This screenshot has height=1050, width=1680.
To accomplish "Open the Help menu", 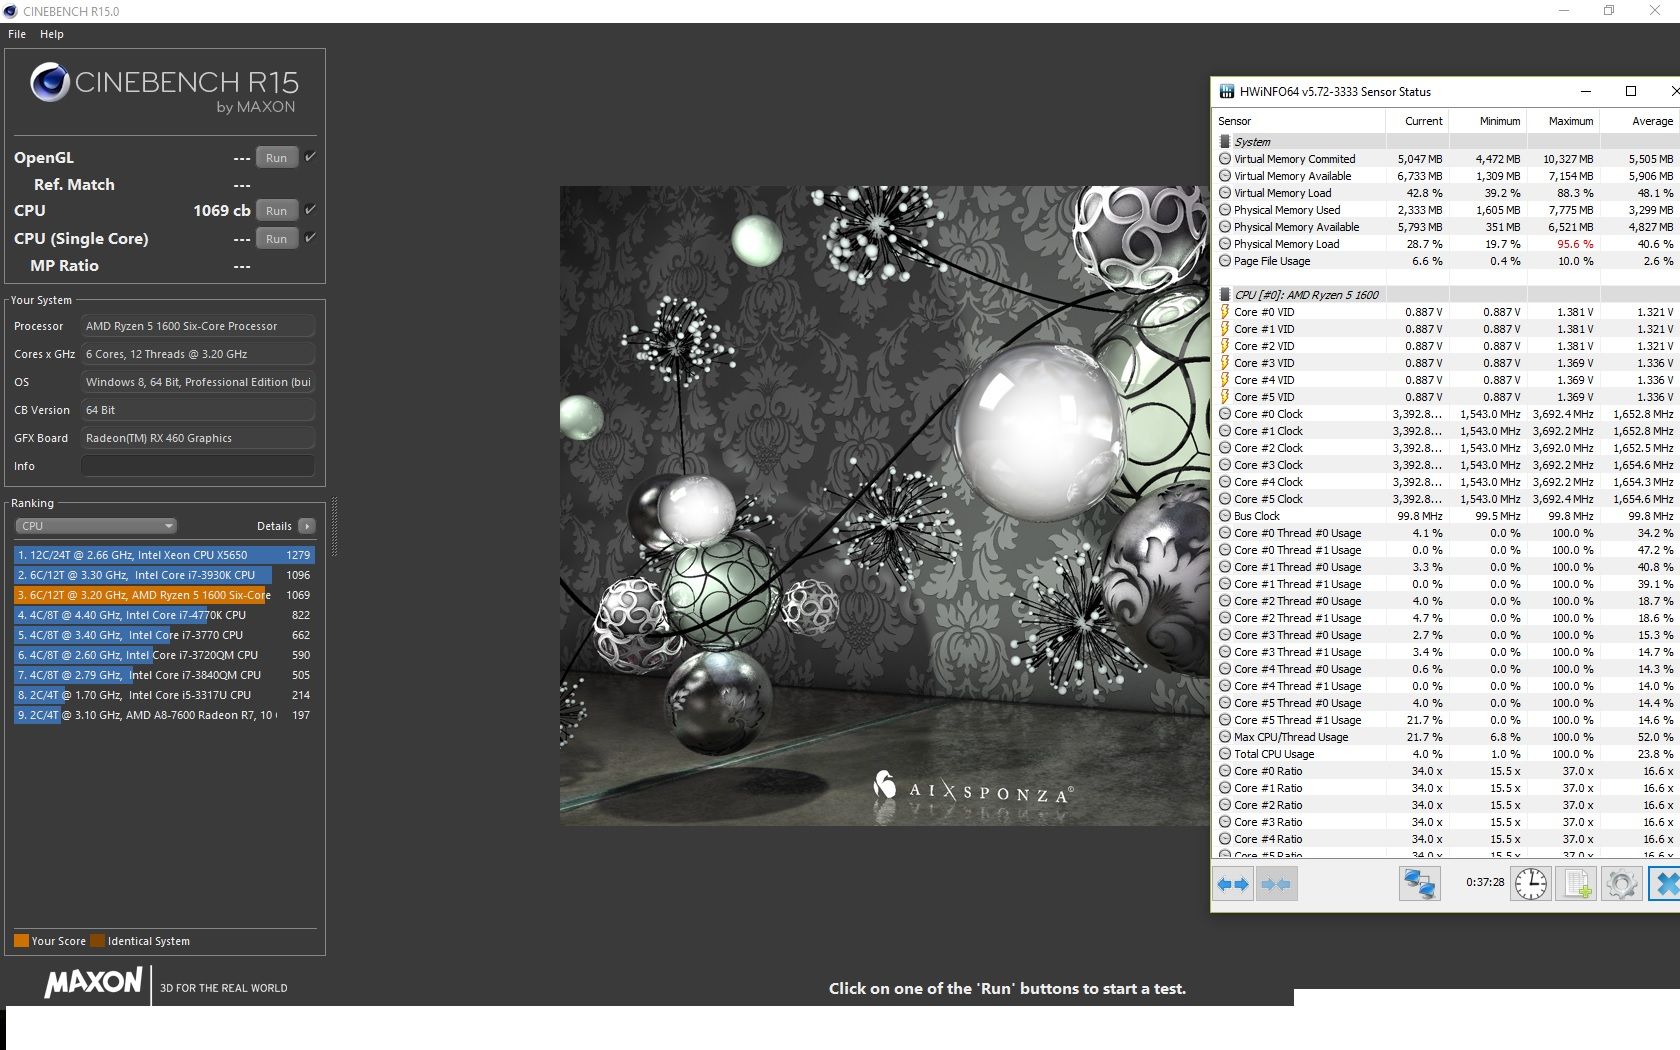I will coord(52,34).
